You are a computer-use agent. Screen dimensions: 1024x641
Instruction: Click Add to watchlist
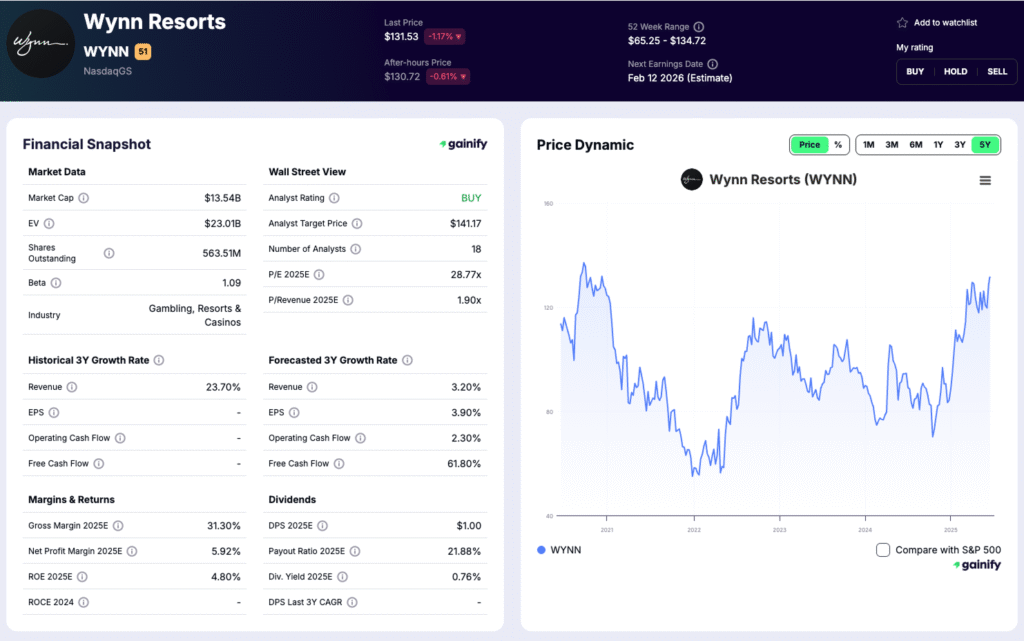[x=936, y=22]
